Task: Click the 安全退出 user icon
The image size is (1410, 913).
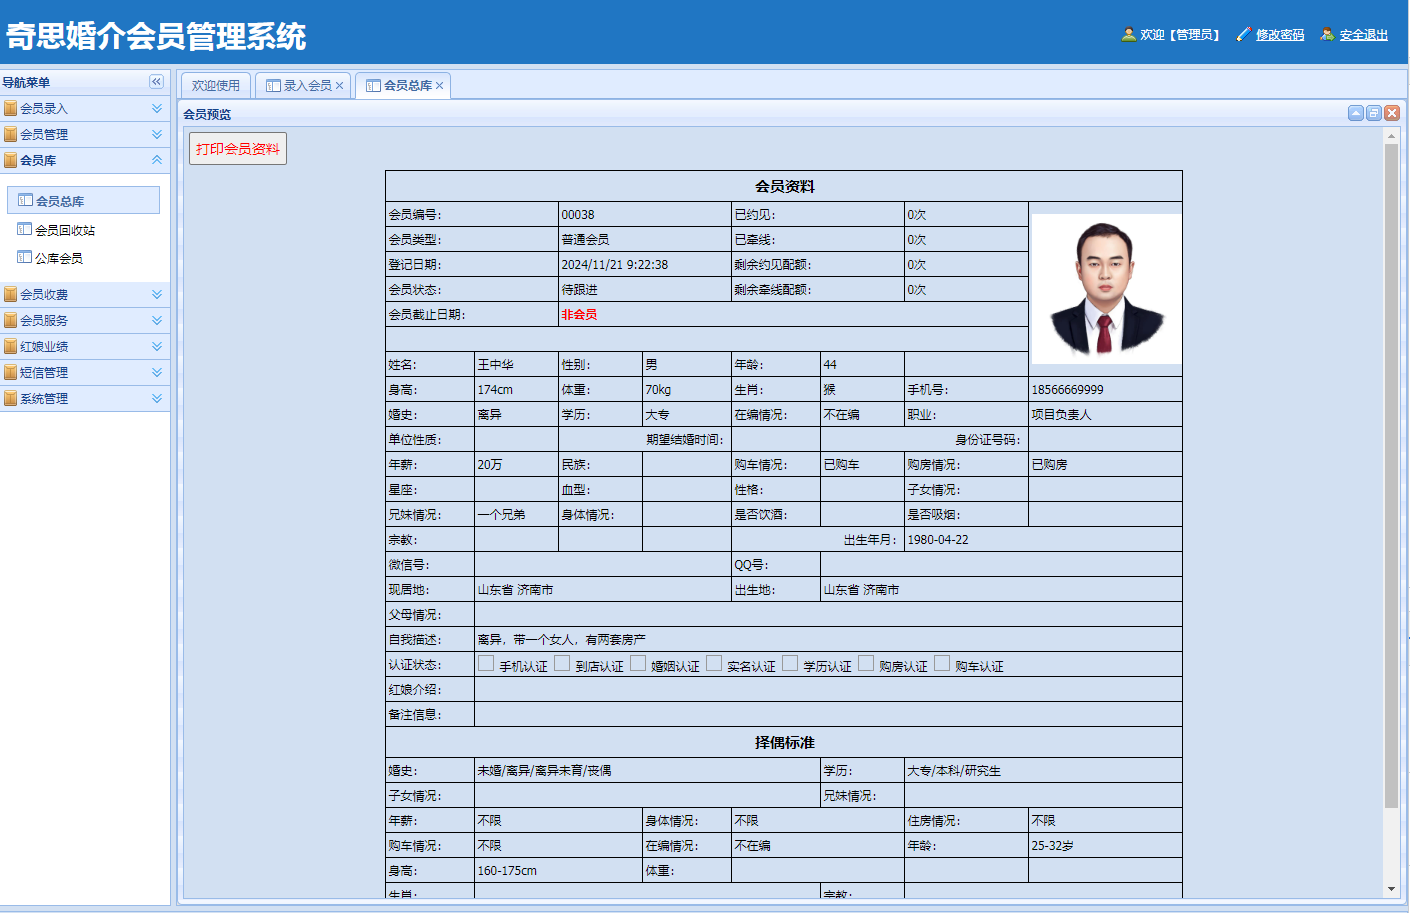Action: pos(1327,34)
